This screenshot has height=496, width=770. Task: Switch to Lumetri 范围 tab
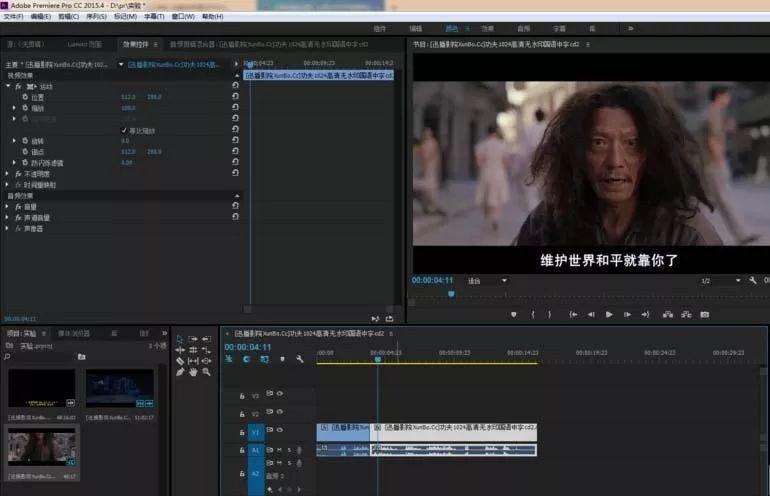tap(84, 44)
